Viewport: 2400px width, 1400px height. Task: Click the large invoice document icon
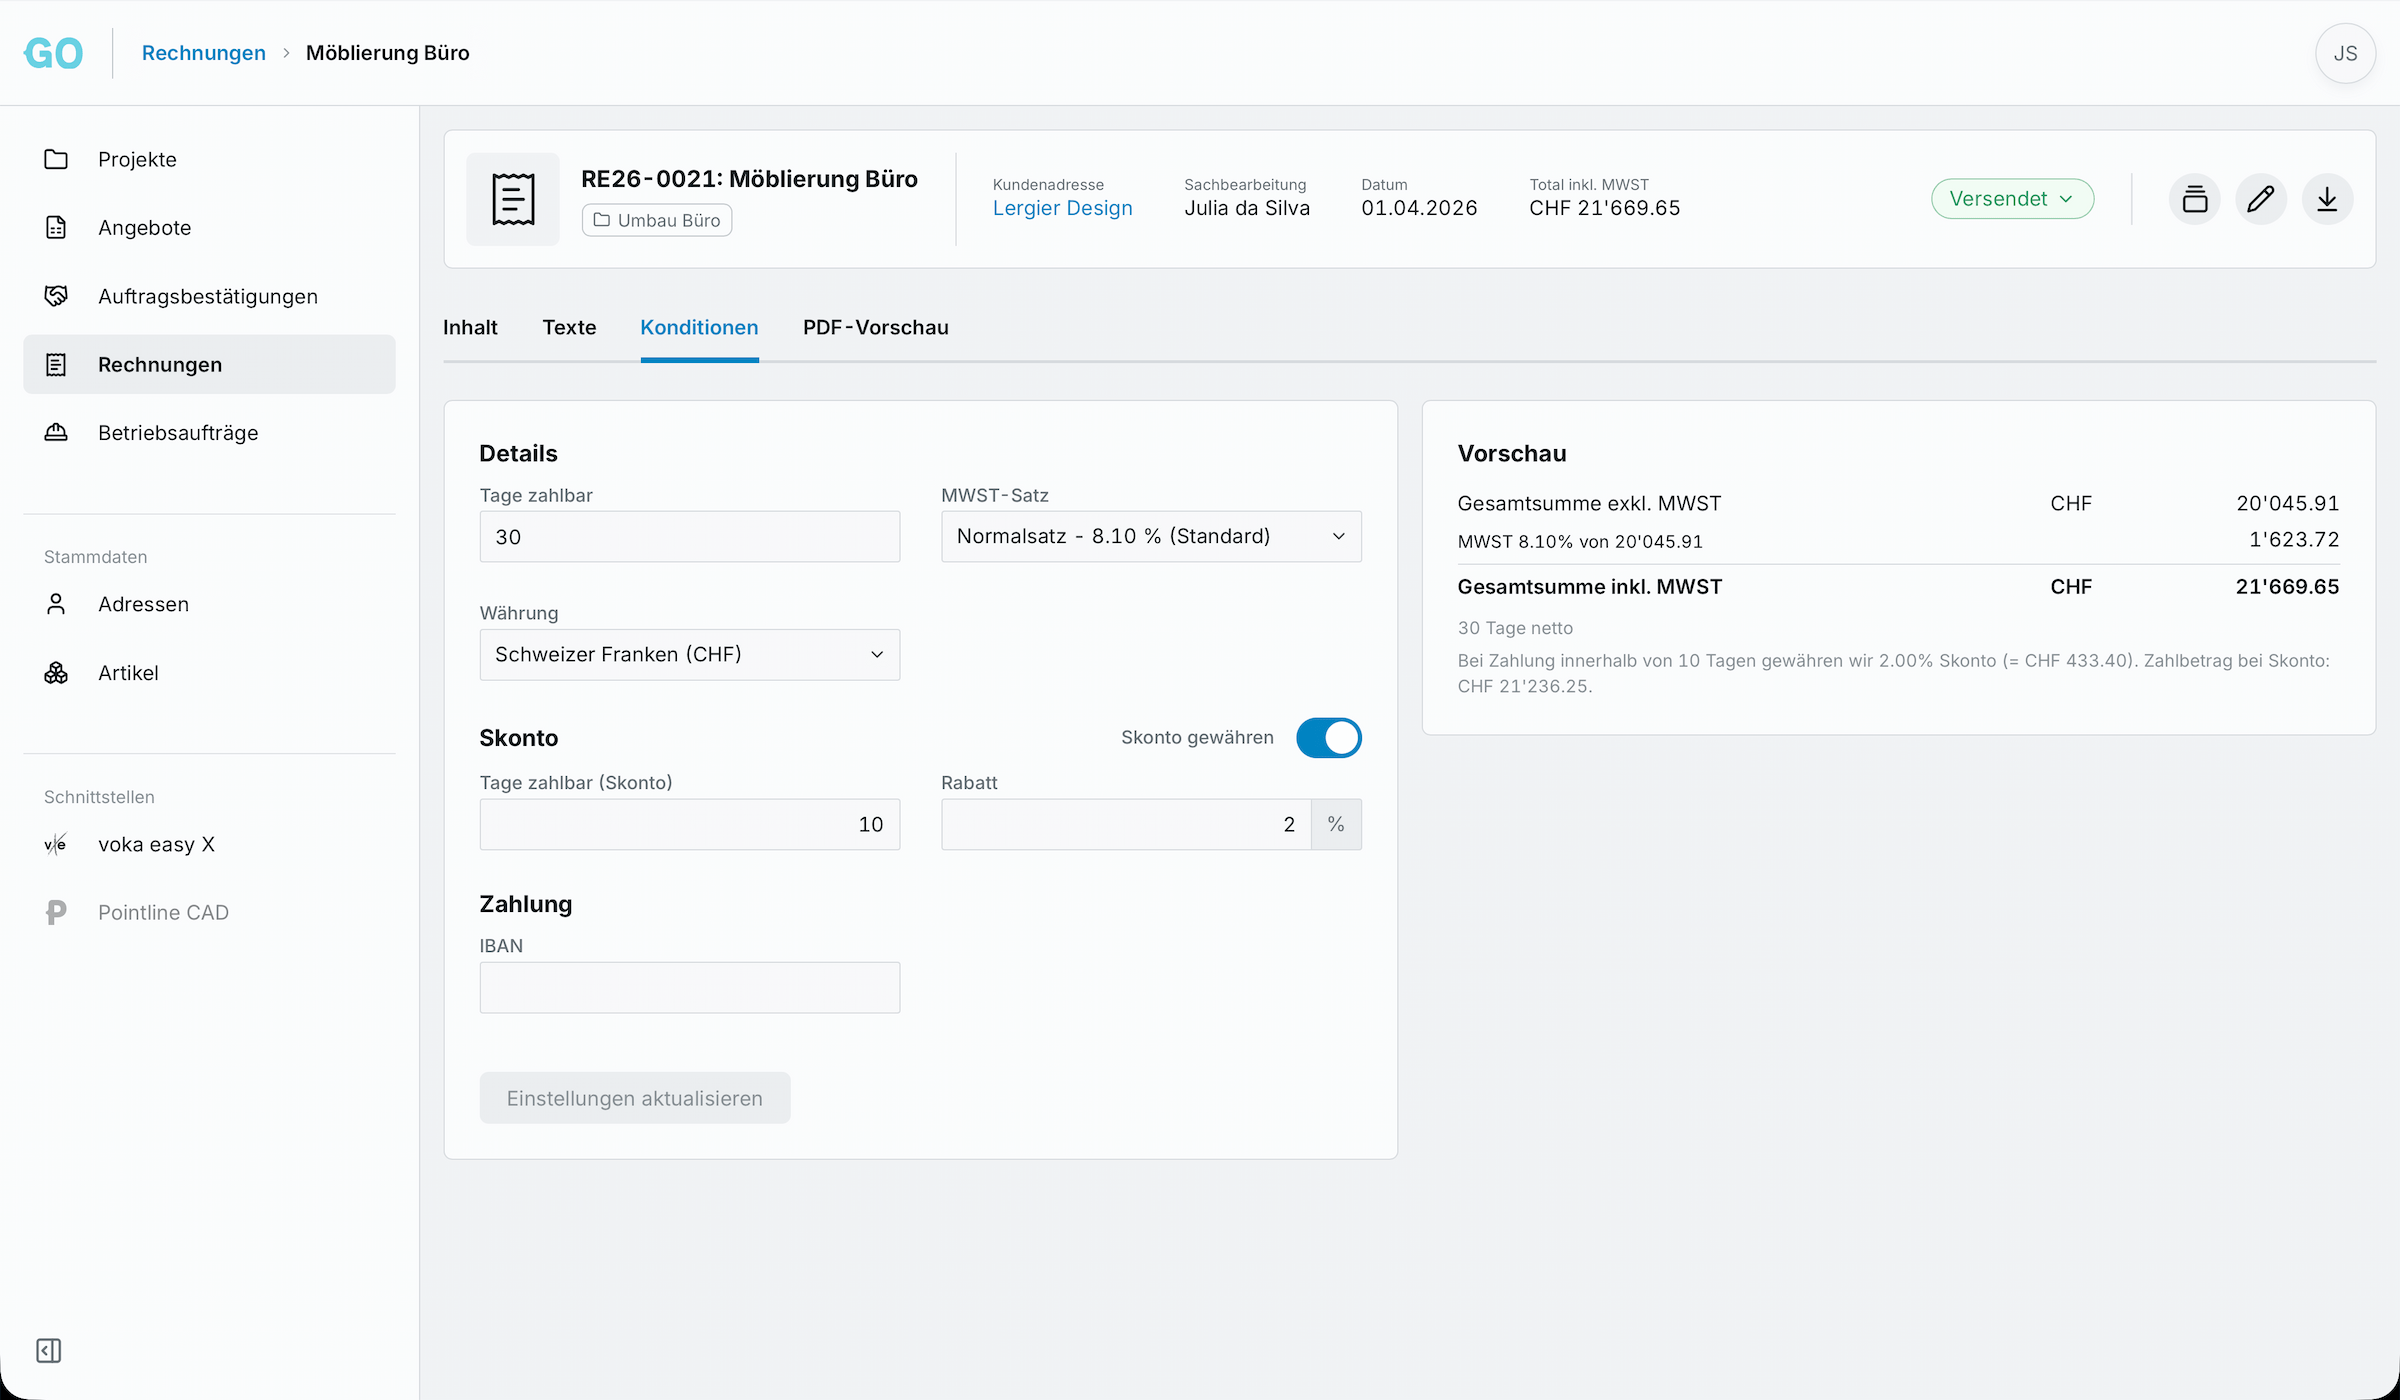click(x=513, y=199)
